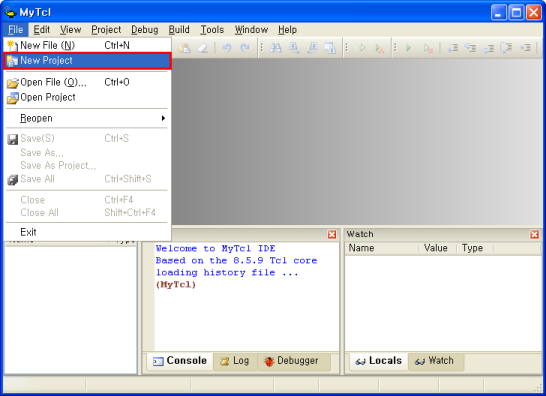Expand the Reopen submenu arrow
Viewport: 546px width, 396px height.
point(163,118)
